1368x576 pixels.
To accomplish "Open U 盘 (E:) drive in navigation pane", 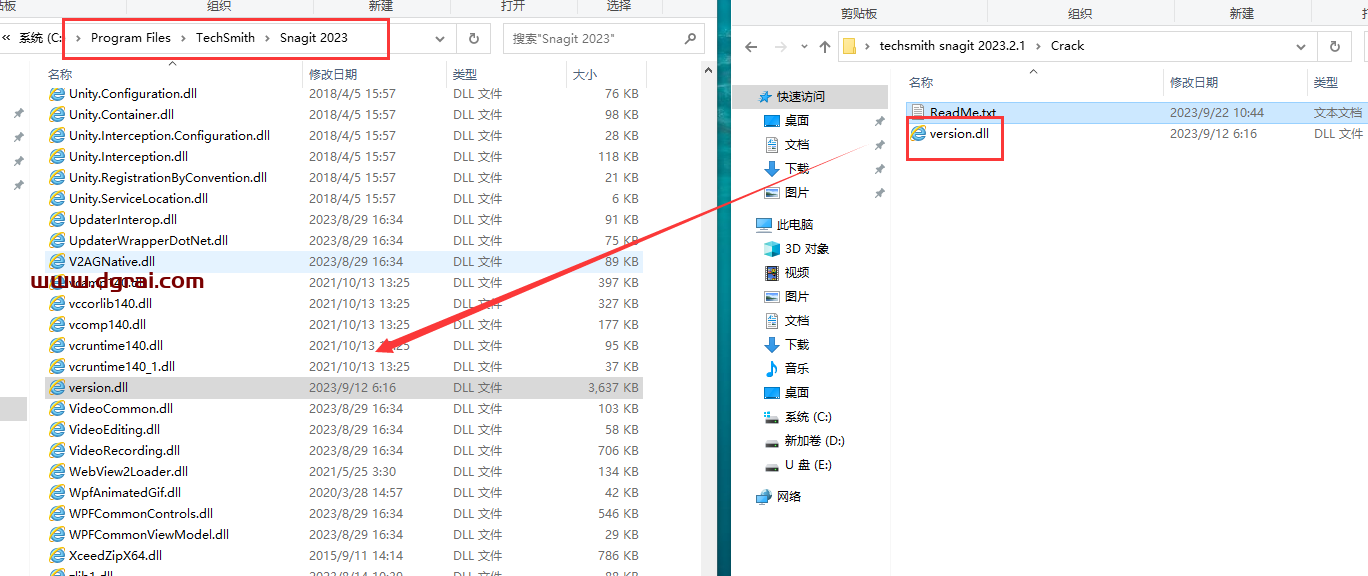I will pos(797,465).
